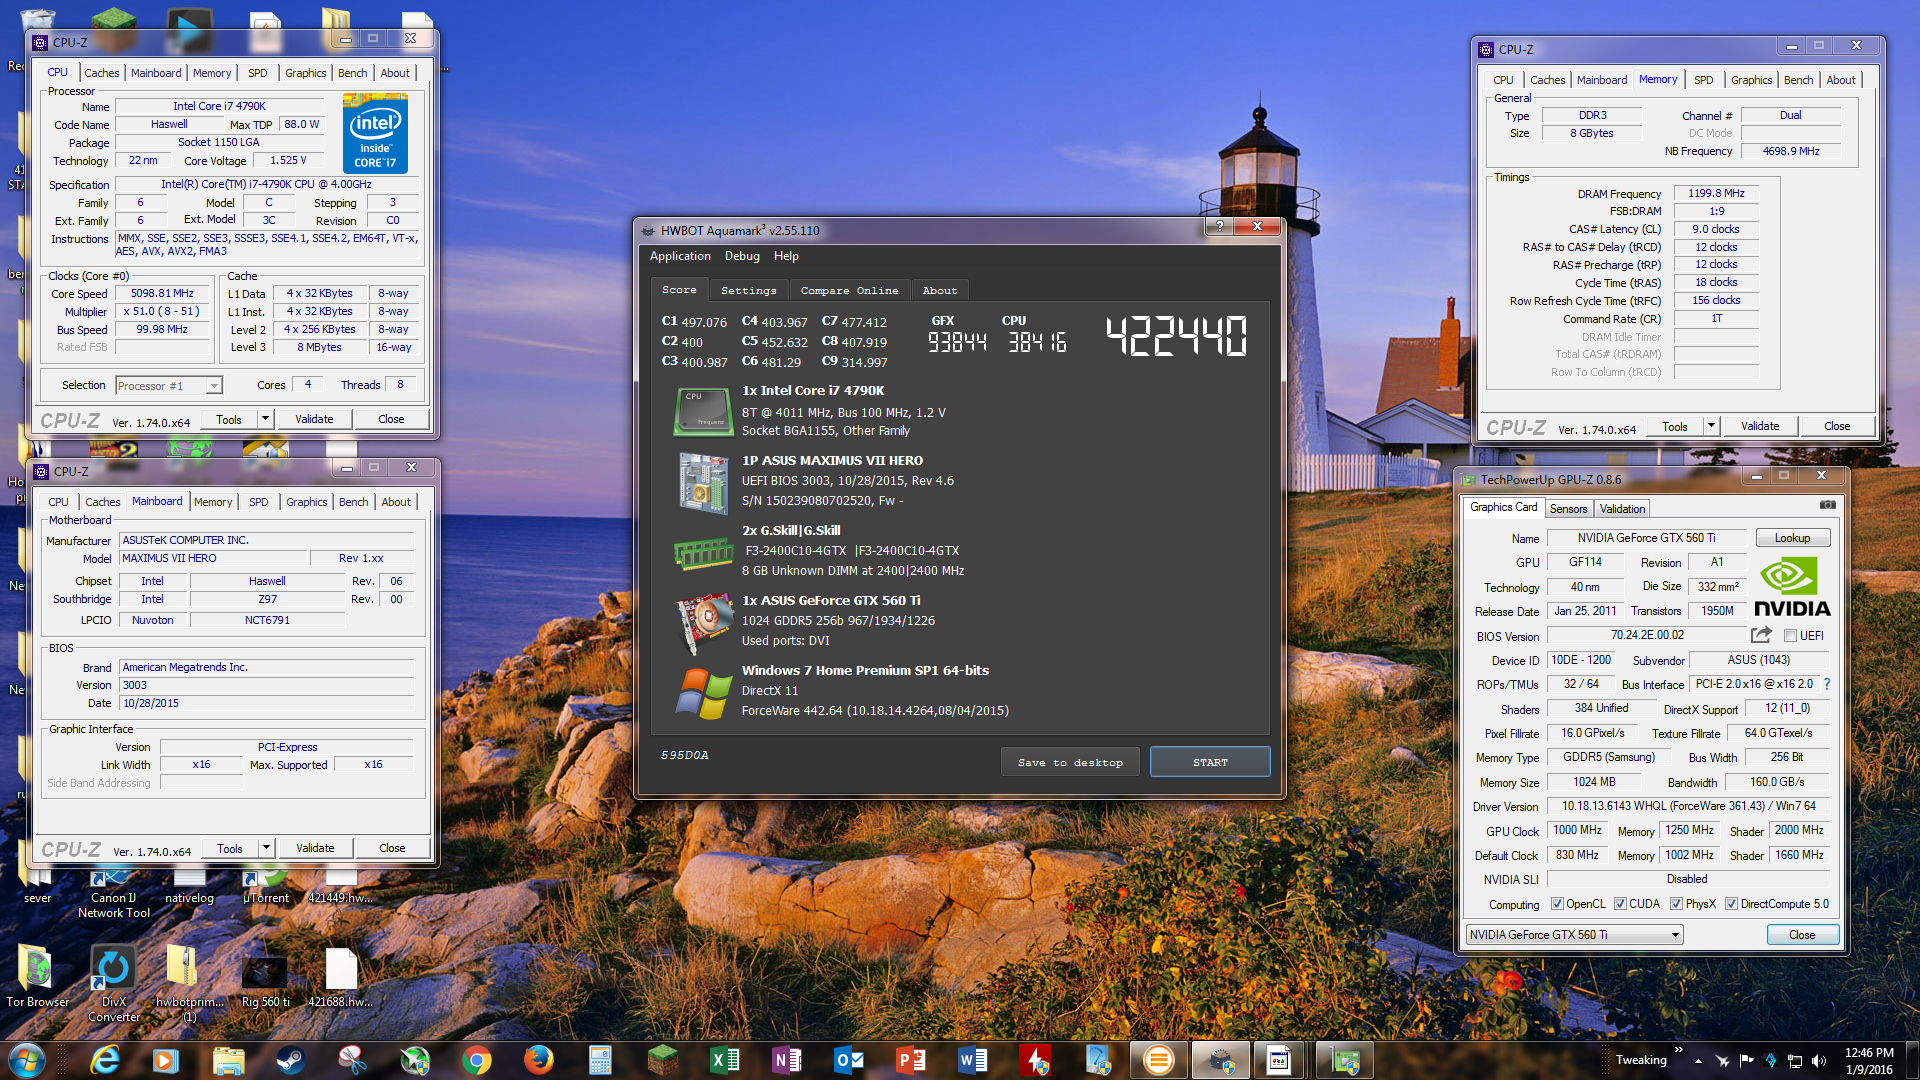Expand Tools arrow in CPU tab window
This screenshot has height=1080, width=1920.
coord(265,419)
